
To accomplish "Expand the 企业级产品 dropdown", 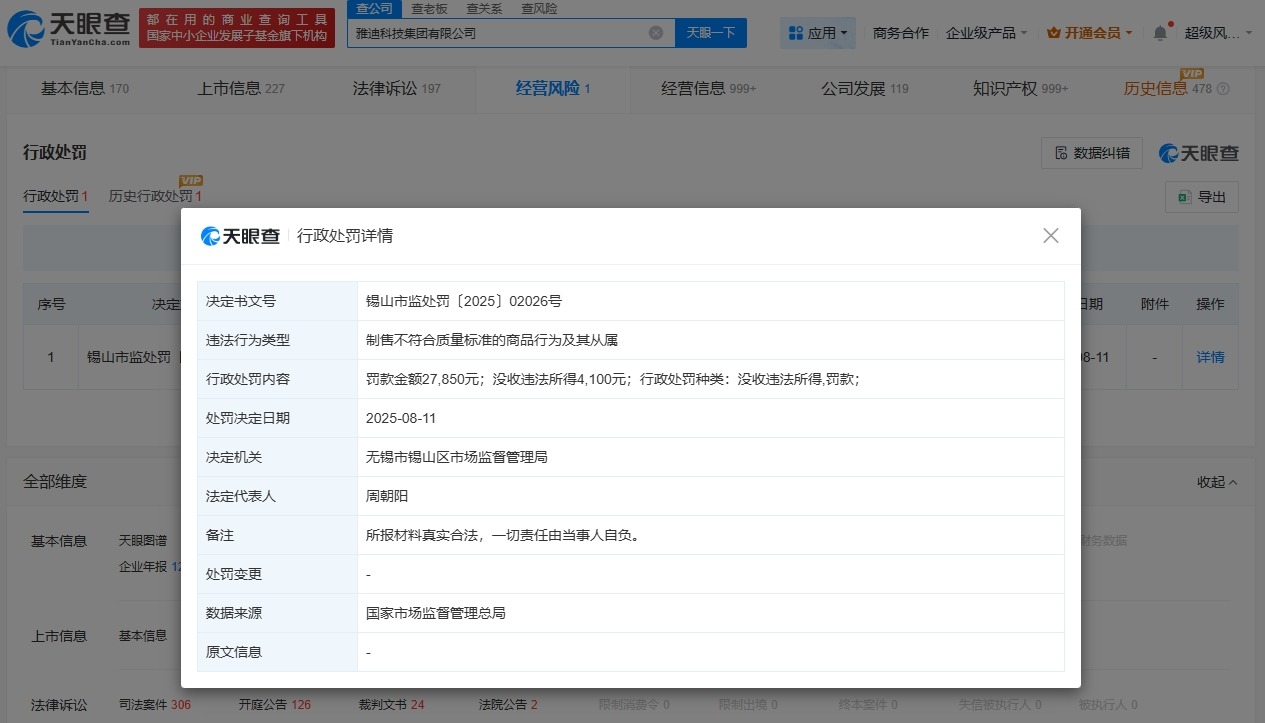I will click(985, 32).
